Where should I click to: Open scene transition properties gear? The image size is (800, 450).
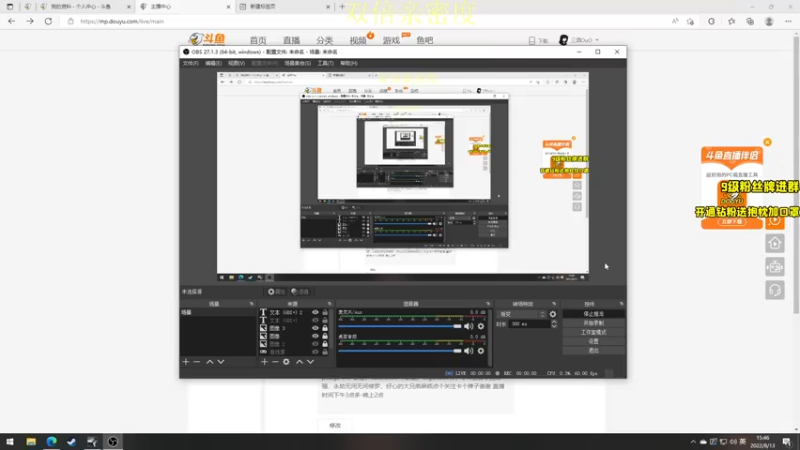[553, 314]
